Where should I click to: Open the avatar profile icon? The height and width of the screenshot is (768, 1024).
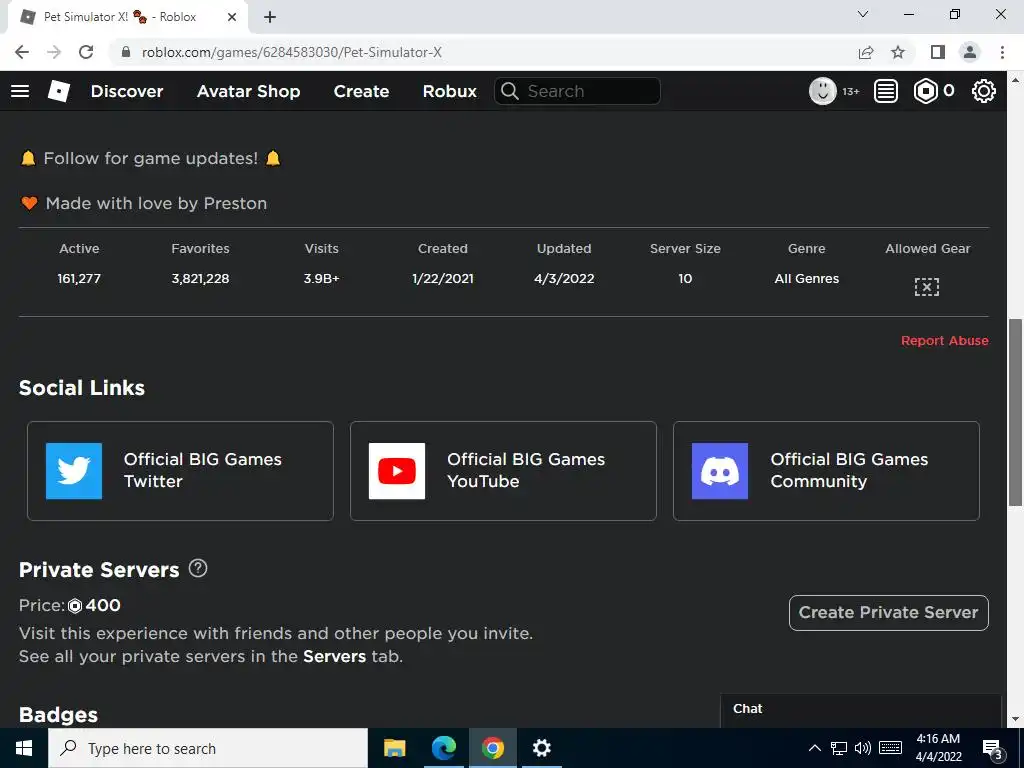[822, 91]
